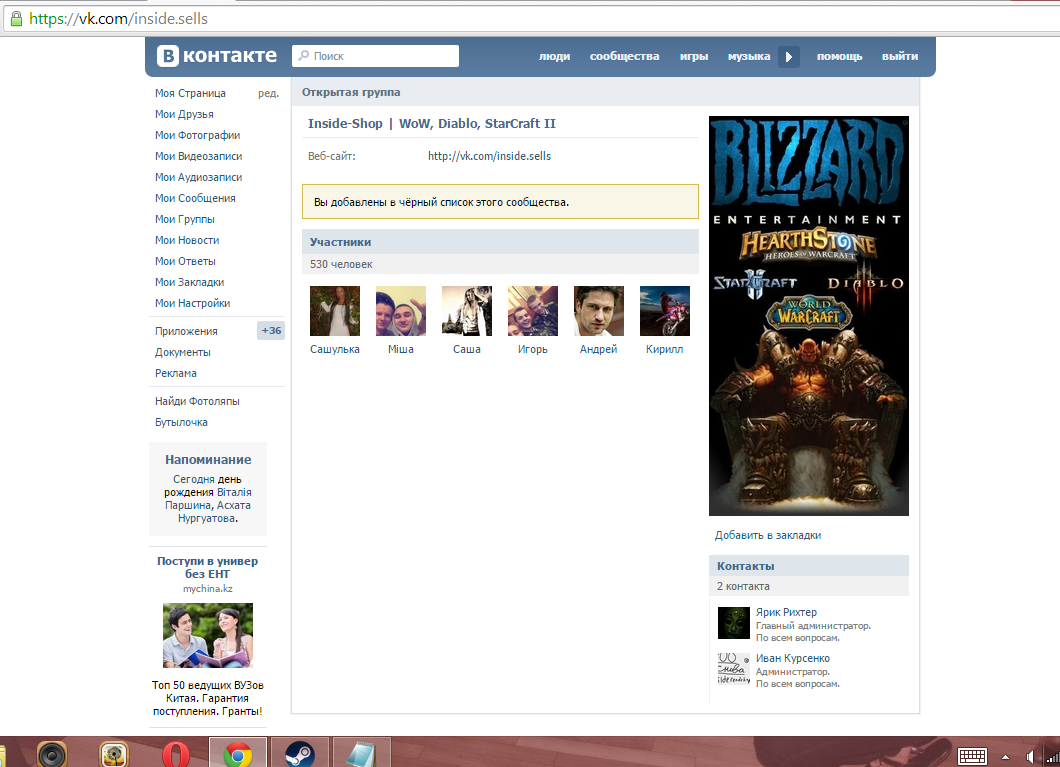
Task: Open the люди menu item
Action: (x=554, y=56)
